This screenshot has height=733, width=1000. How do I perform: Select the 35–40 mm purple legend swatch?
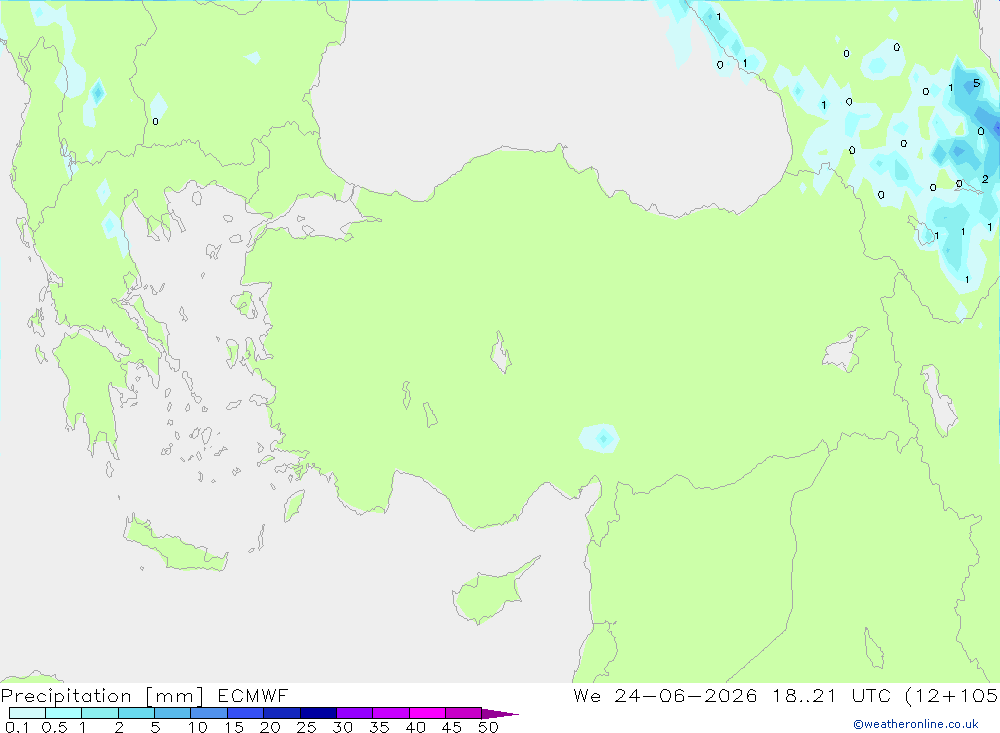[391, 713]
